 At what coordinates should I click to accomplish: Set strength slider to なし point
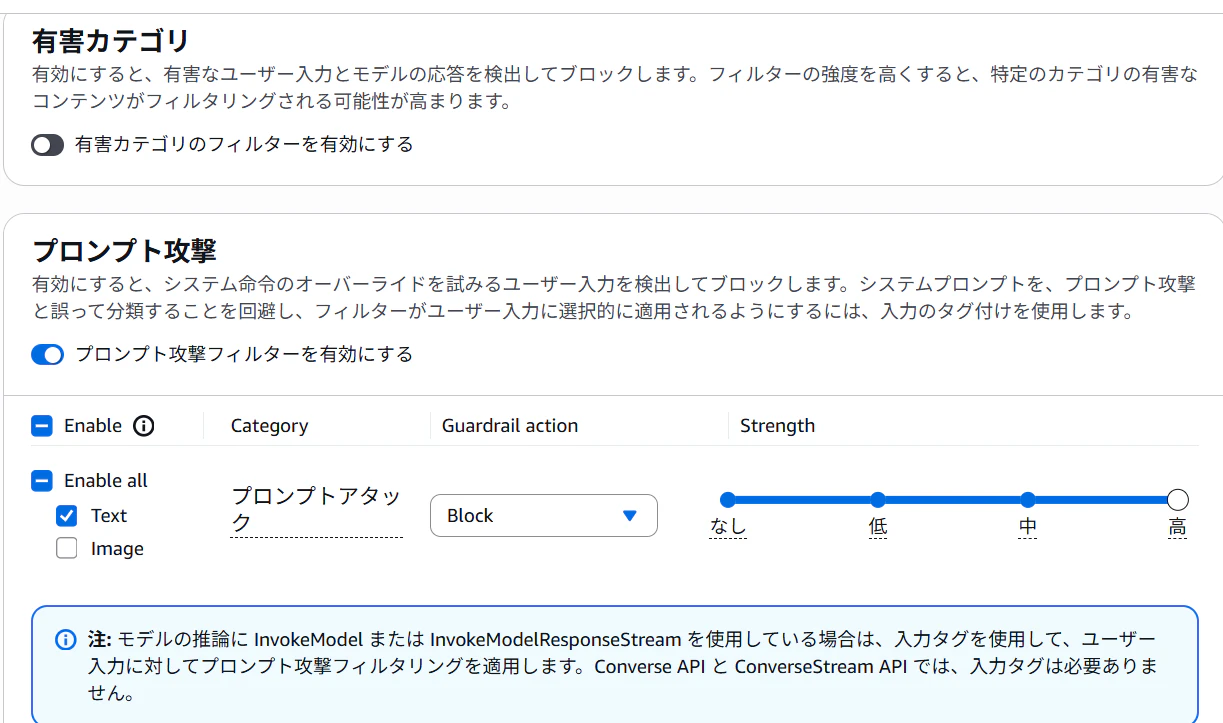click(x=728, y=500)
